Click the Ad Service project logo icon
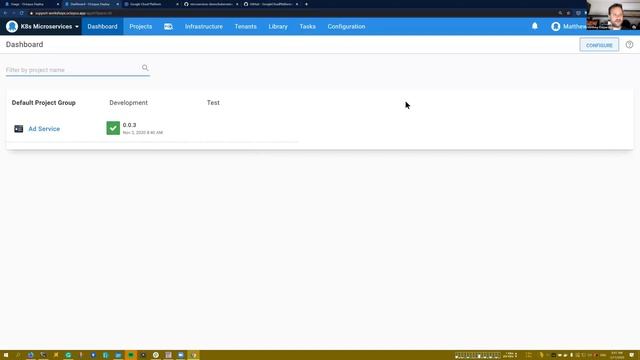This screenshot has width=640, height=360. [19, 129]
